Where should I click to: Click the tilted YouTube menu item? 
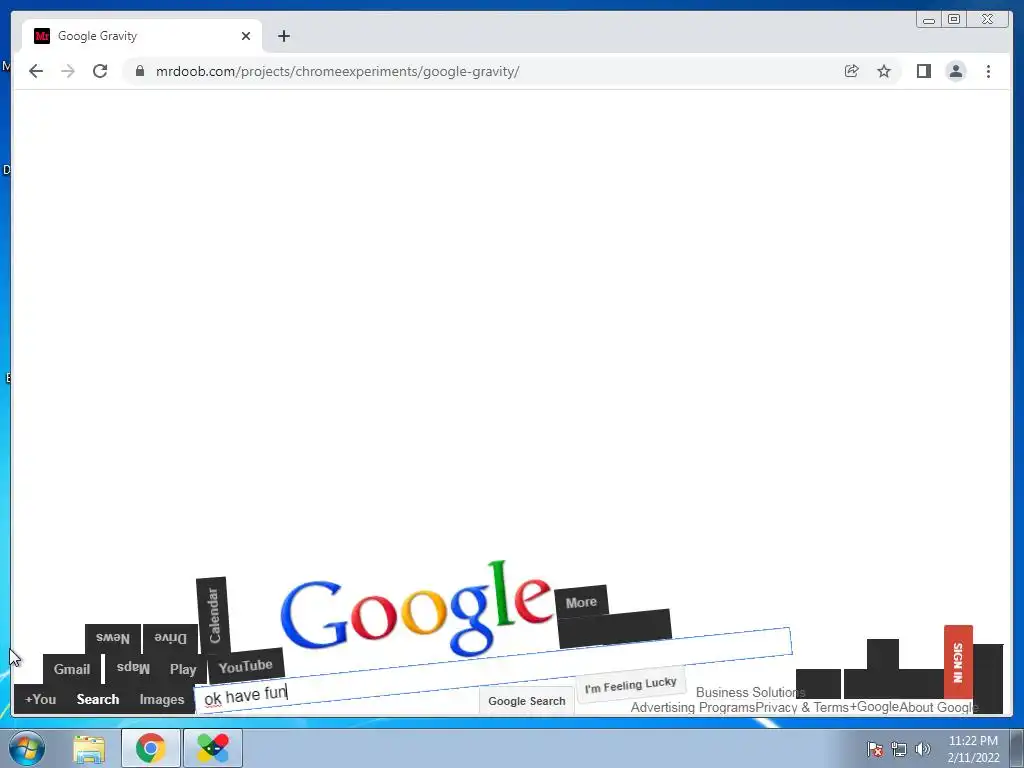click(x=246, y=666)
